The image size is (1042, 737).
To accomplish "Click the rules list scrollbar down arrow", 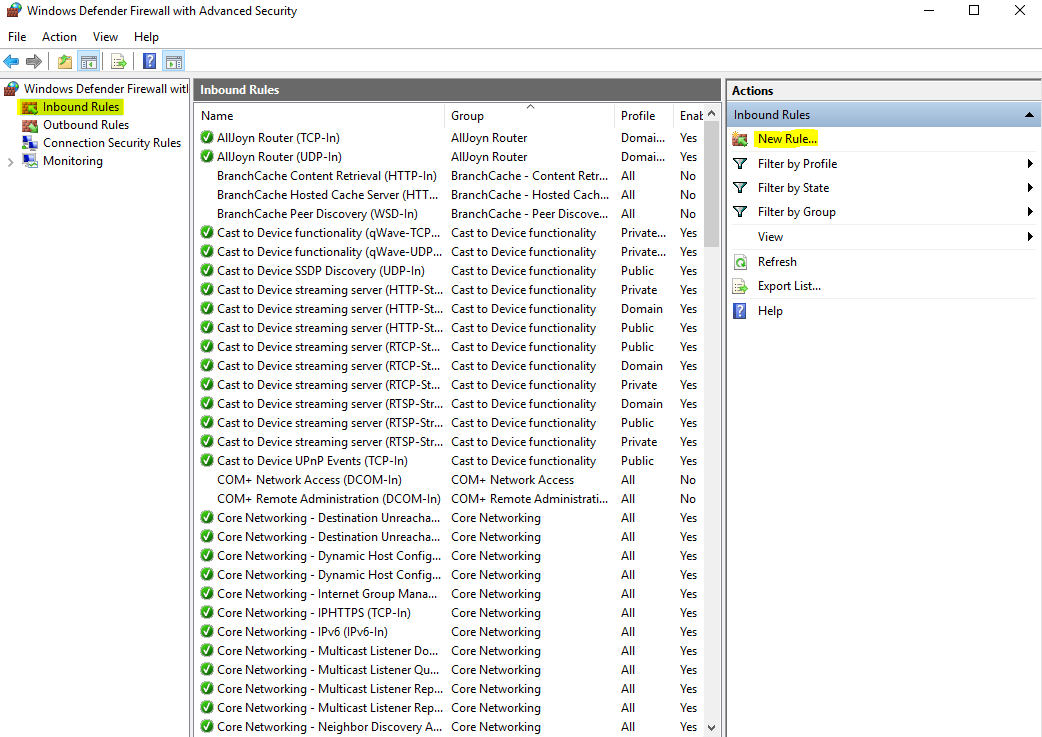I will pyautogui.click(x=712, y=728).
